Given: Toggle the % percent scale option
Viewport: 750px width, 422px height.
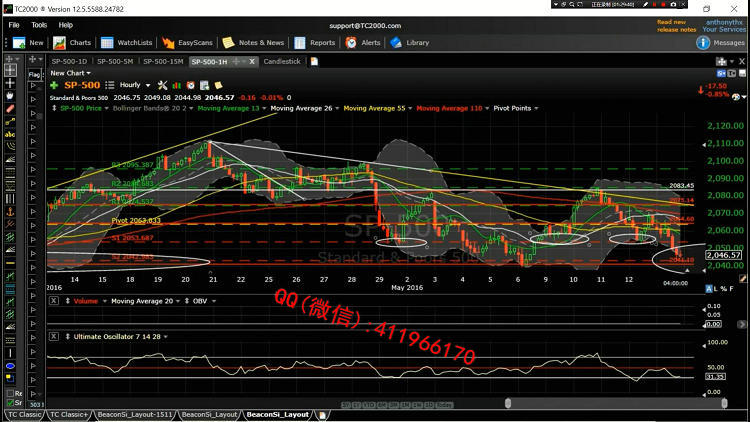Looking at the screenshot, I should [723, 289].
